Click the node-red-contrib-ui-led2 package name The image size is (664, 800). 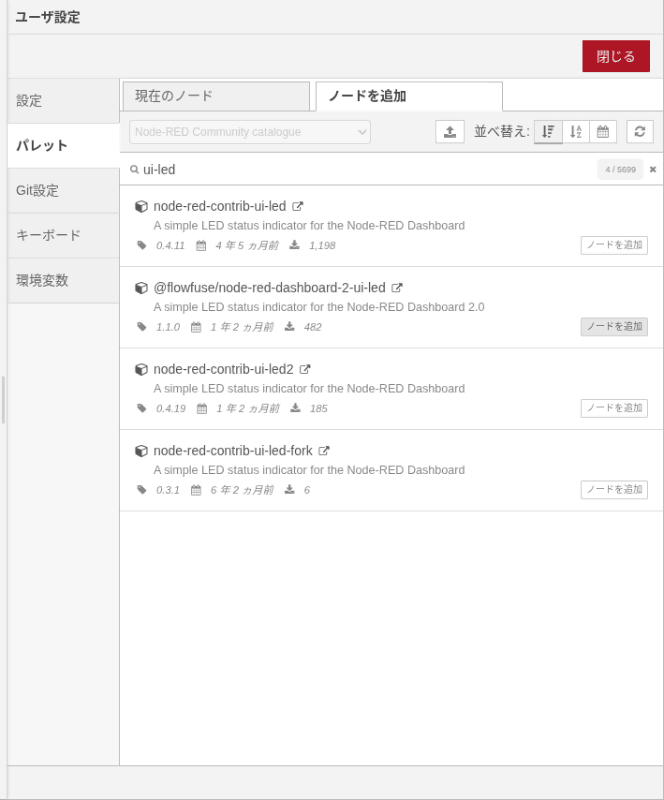click(224, 369)
